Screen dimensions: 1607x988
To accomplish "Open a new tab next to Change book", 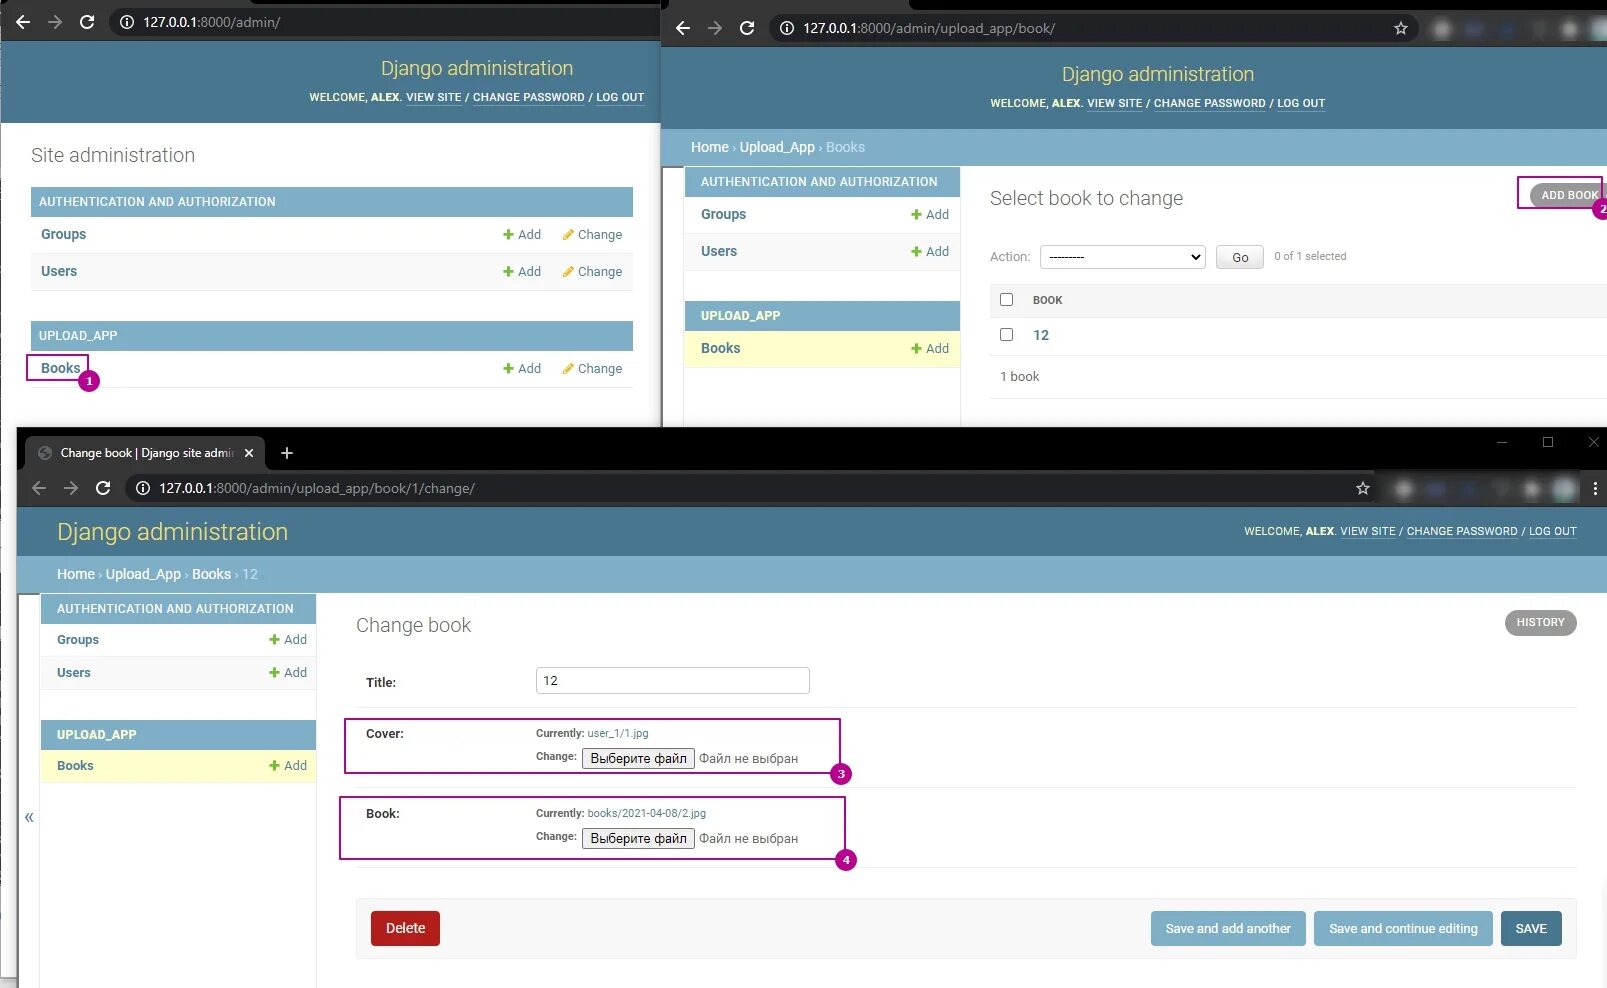I will click(x=287, y=453).
